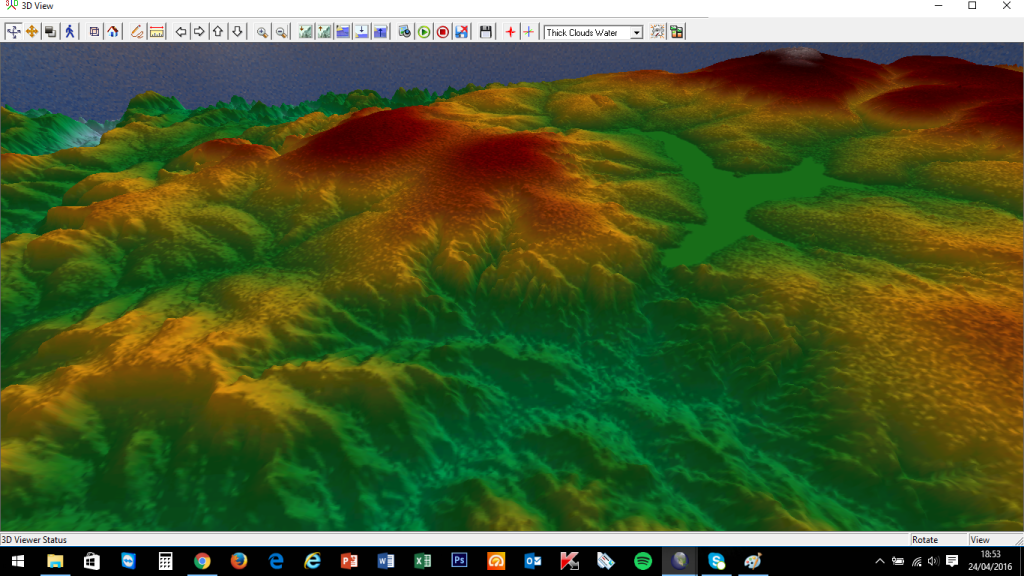Click the up arrow navigation button
The height and width of the screenshot is (576, 1024).
click(x=218, y=32)
